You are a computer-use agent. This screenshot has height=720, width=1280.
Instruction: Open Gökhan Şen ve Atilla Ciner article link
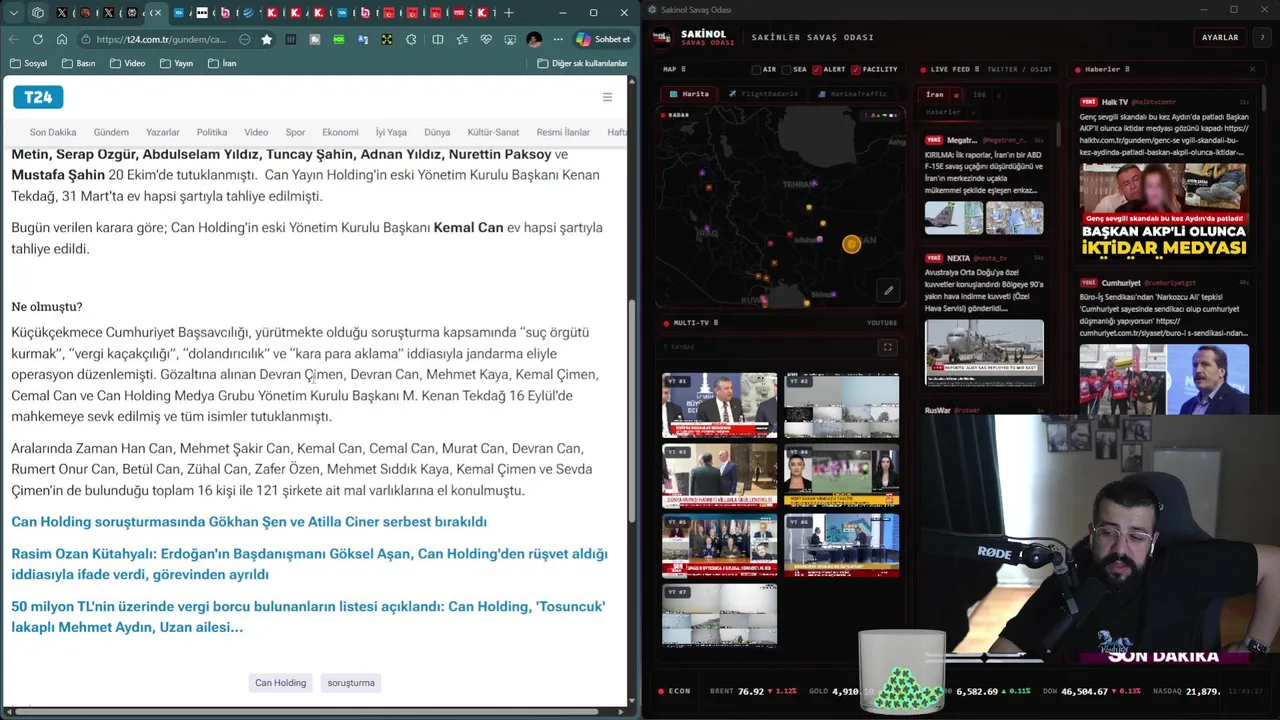point(249,522)
